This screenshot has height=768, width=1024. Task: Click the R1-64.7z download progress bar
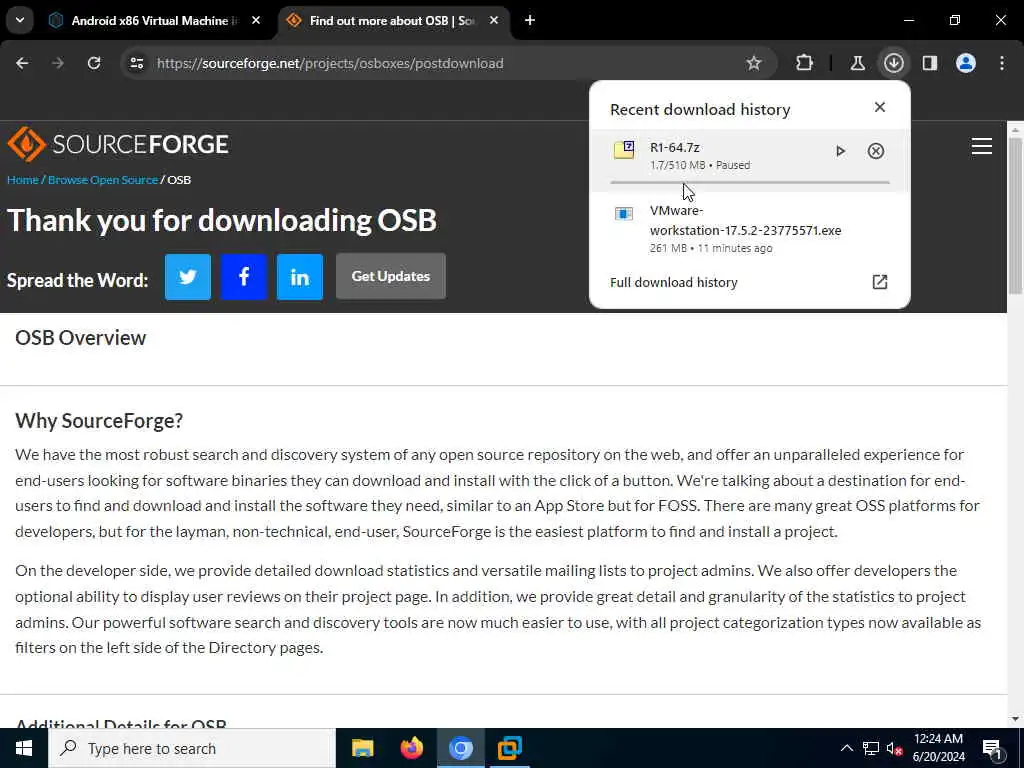pyautogui.click(x=749, y=182)
